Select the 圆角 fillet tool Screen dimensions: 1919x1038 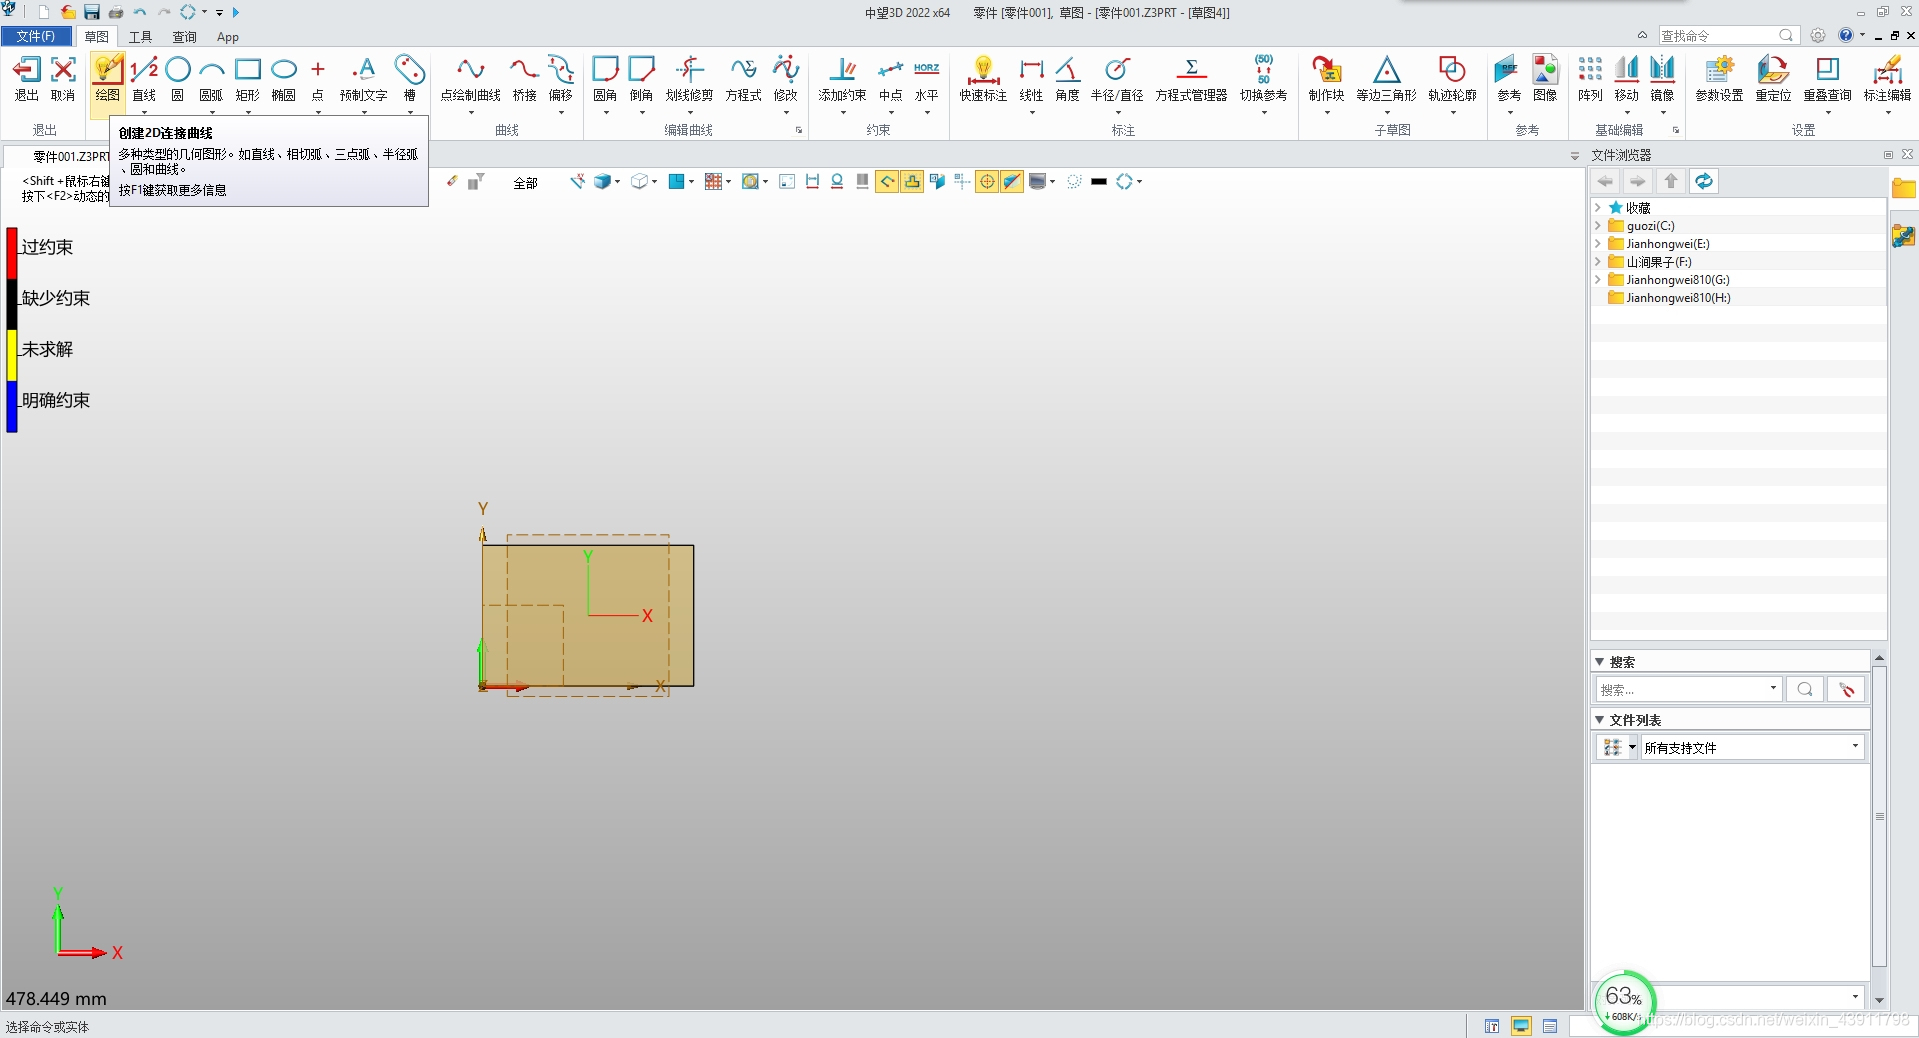pos(605,78)
